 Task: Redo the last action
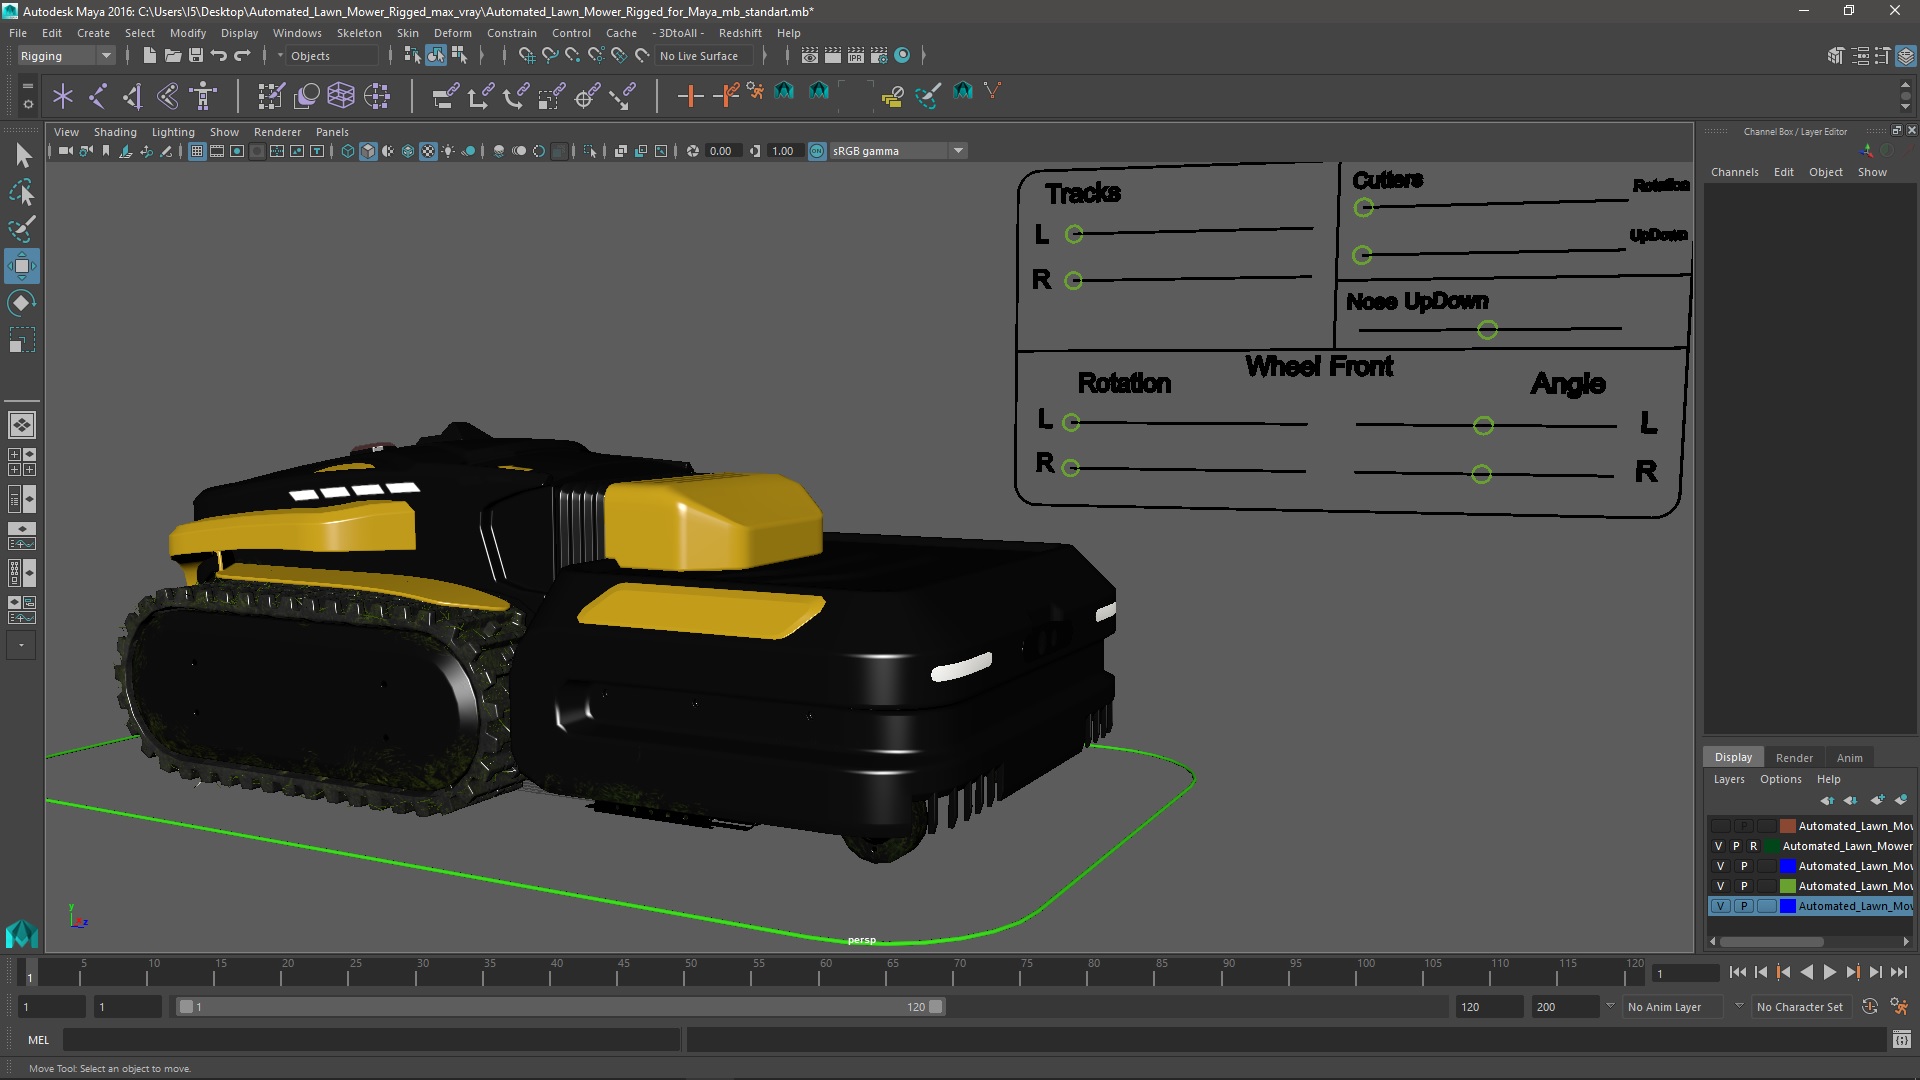[x=242, y=56]
